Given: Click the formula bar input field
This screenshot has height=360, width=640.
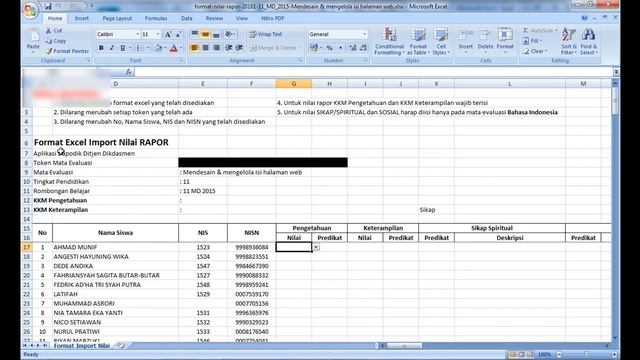Looking at the screenshot, I should 373,72.
